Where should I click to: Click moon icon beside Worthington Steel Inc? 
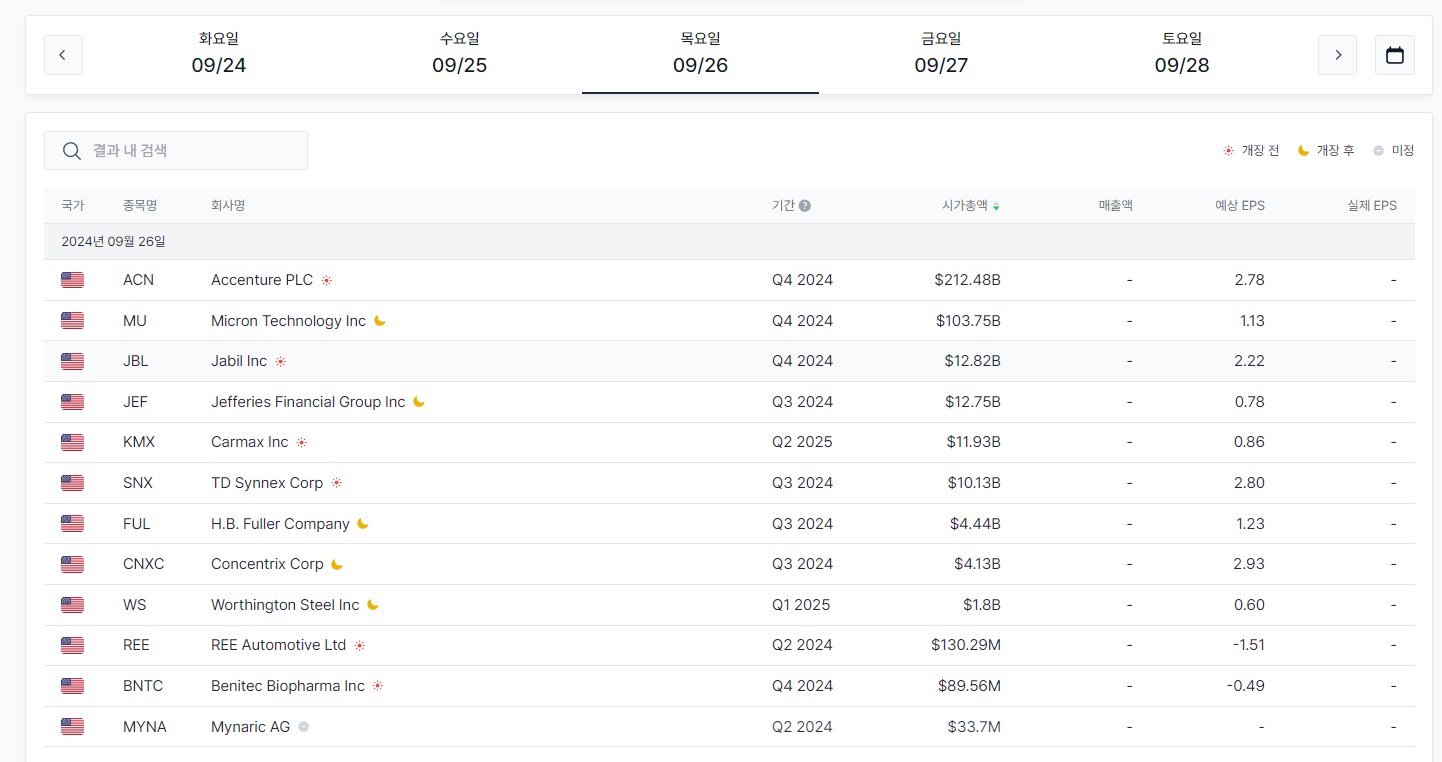click(x=373, y=605)
